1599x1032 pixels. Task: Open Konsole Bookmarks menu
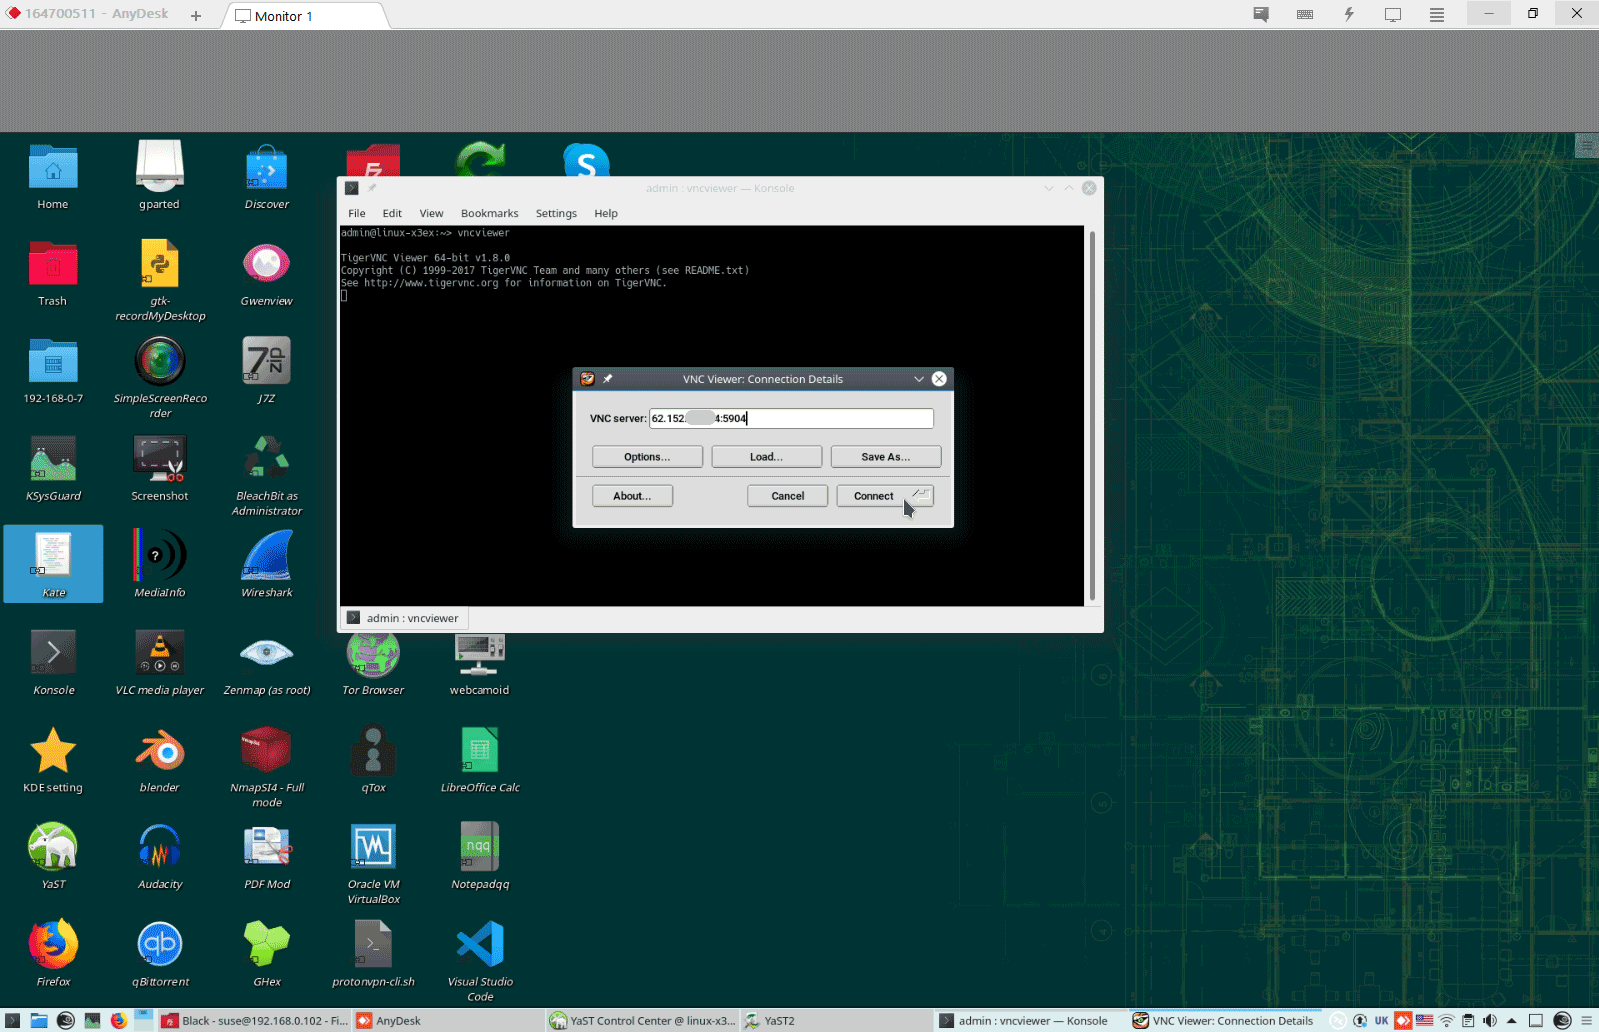click(x=489, y=213)
